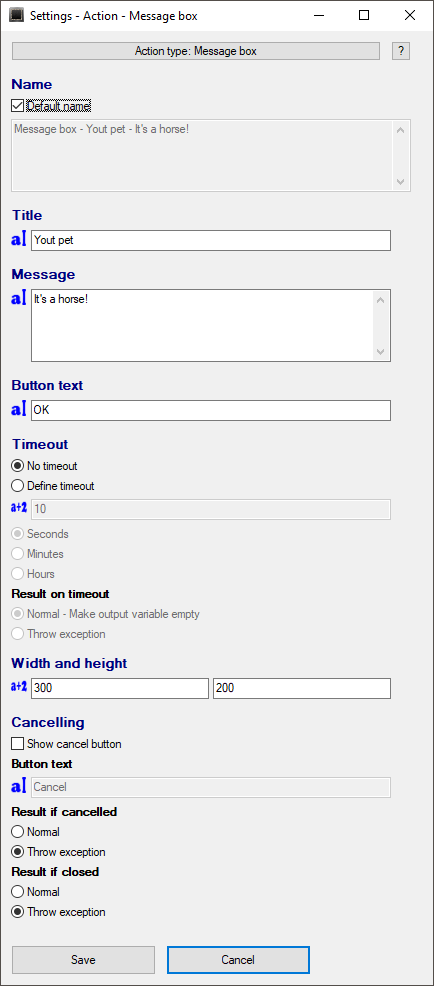Click the expression icon beside width and height

(x=19, y=687)
